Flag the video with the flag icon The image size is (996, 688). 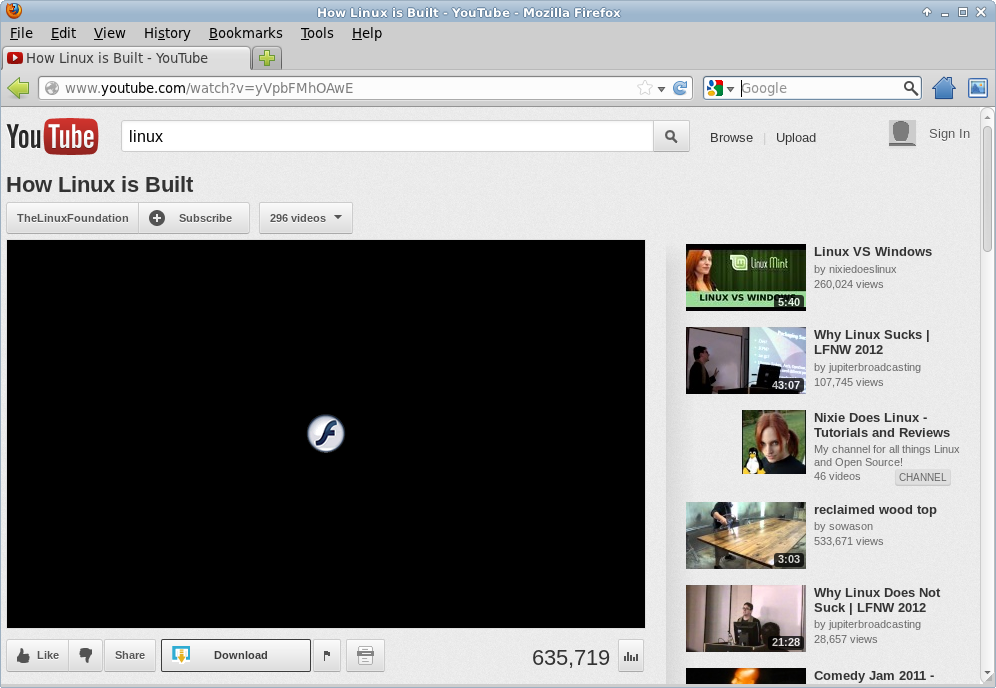pyautogui.click(x=326, y=655)
